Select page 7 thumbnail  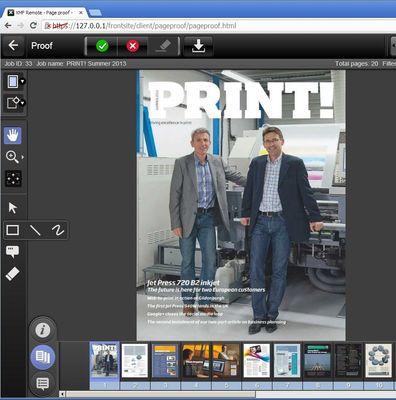[287, 361]
